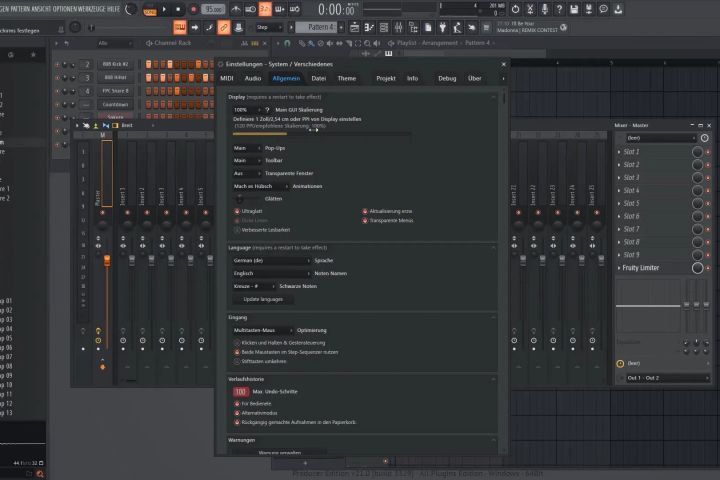Switch to the Audio settings tab
Viewport: 720px width, 480px height.
coord(253,79)
